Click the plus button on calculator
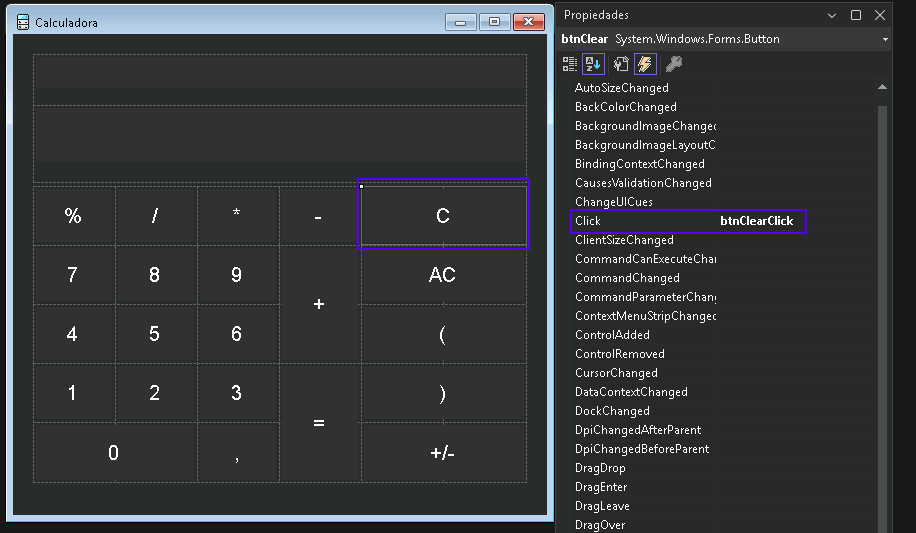This screenshot has width=916, height=533. (319, 304)
